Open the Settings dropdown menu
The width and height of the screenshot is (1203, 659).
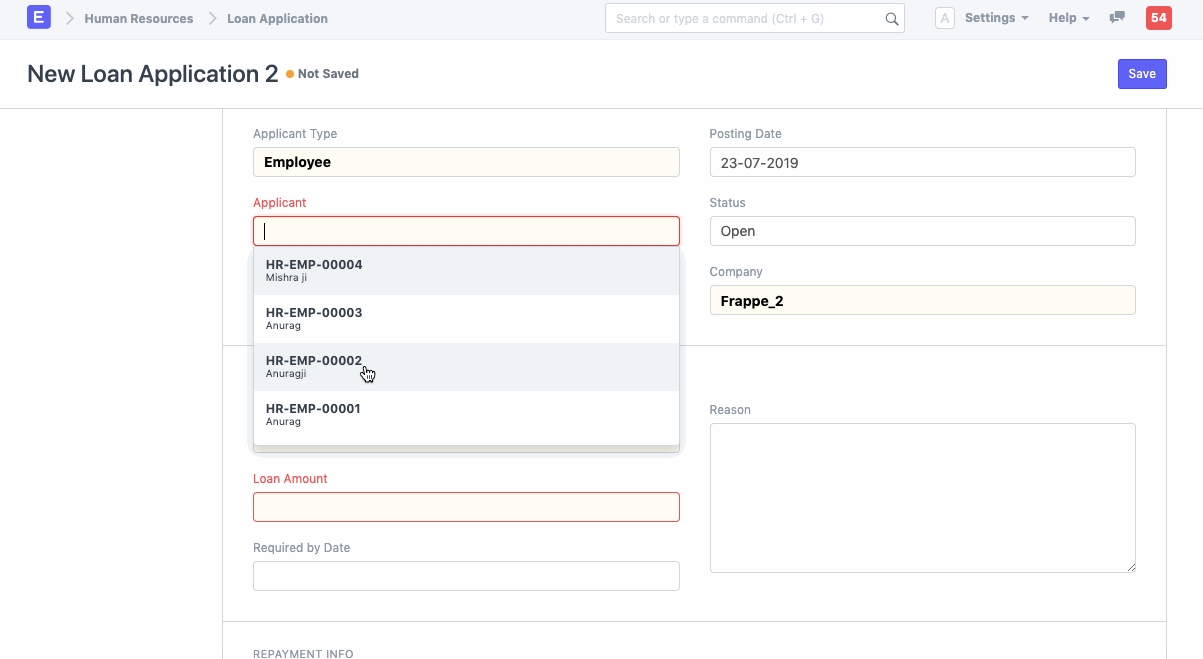tap(996, 18)
